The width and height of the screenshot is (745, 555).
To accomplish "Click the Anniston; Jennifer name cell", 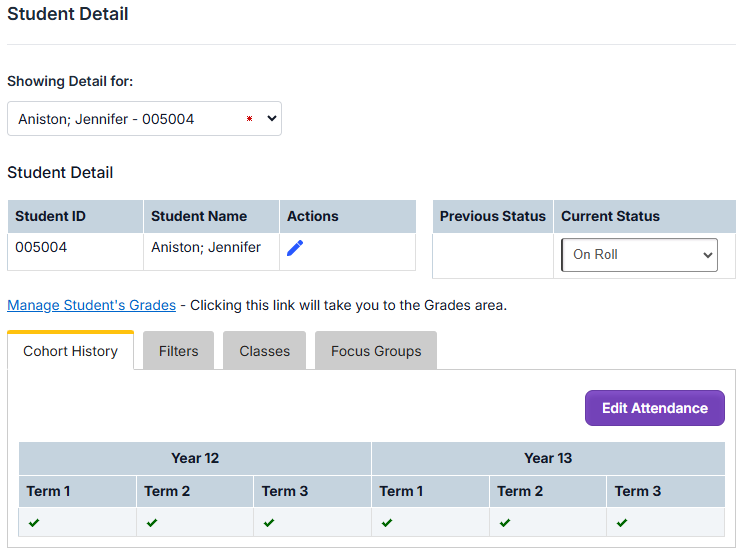I will coord(206,247).
